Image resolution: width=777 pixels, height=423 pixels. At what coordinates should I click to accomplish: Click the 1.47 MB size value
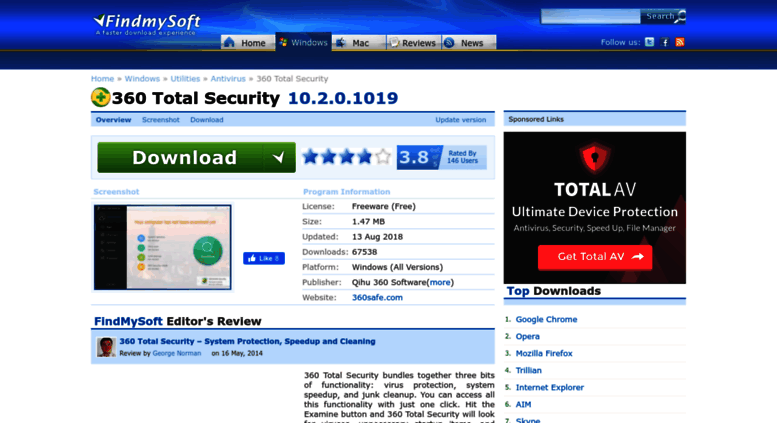pyautogui.click(x=368, y=221)
